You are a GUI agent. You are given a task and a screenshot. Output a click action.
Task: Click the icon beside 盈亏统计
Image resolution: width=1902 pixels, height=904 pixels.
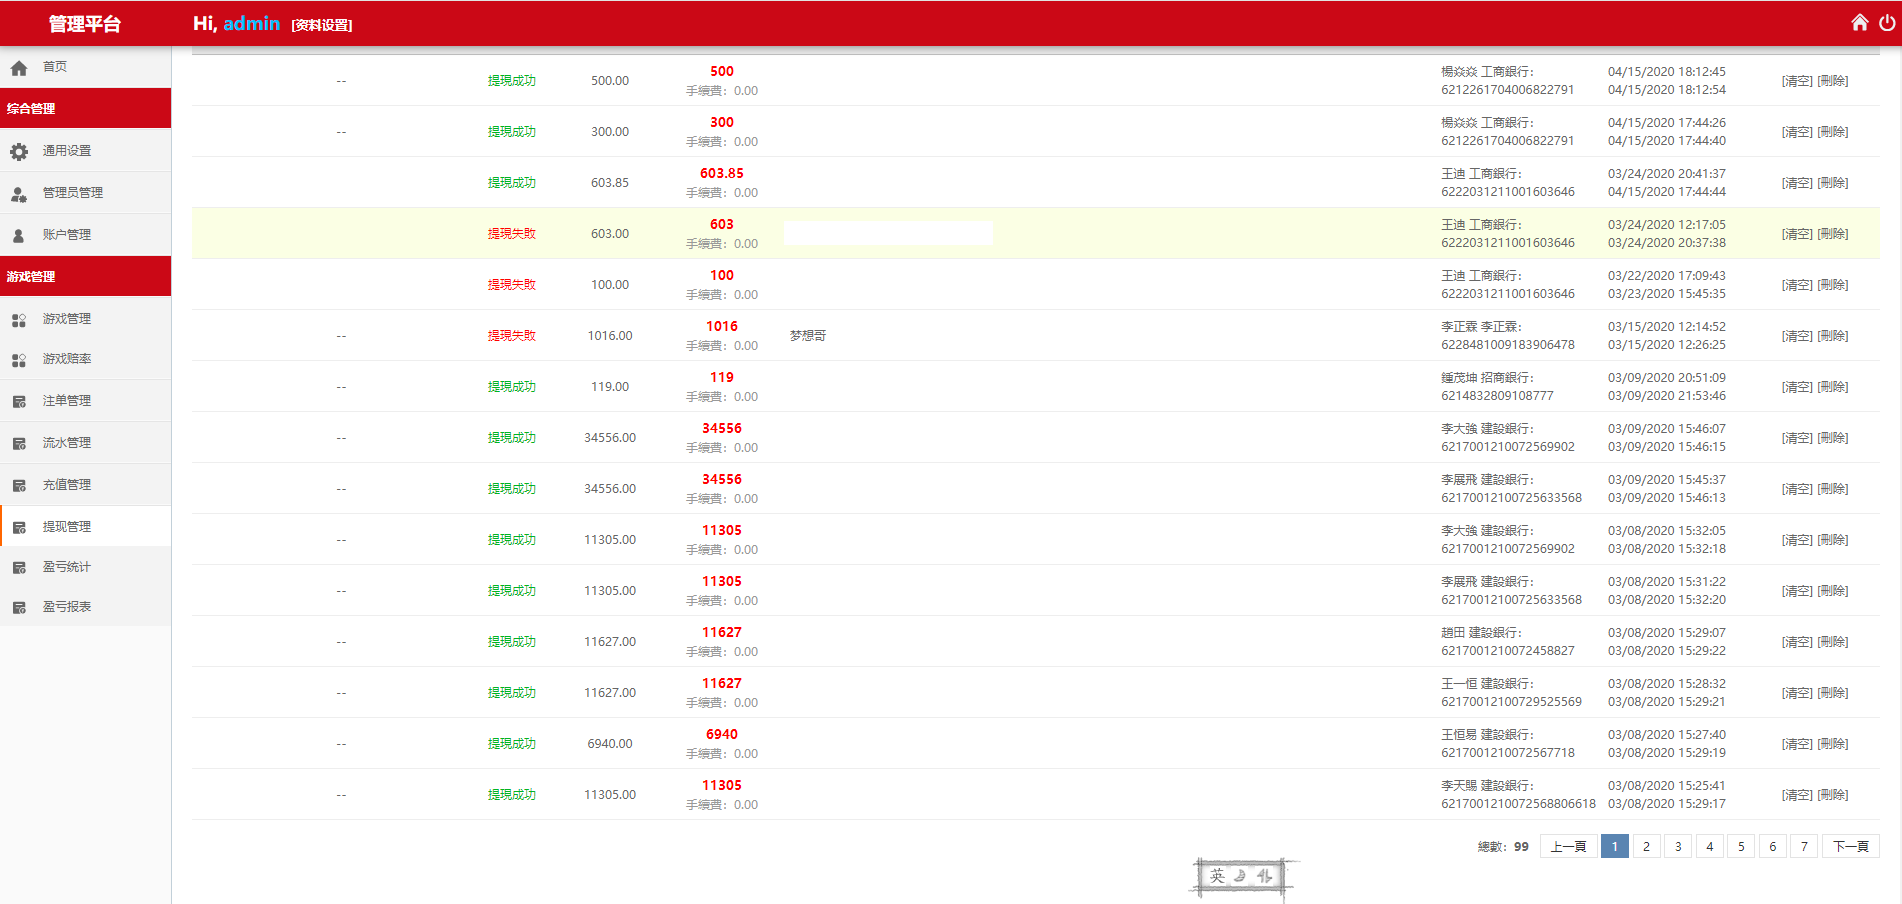pyautogui.click(x=19, y=568)
